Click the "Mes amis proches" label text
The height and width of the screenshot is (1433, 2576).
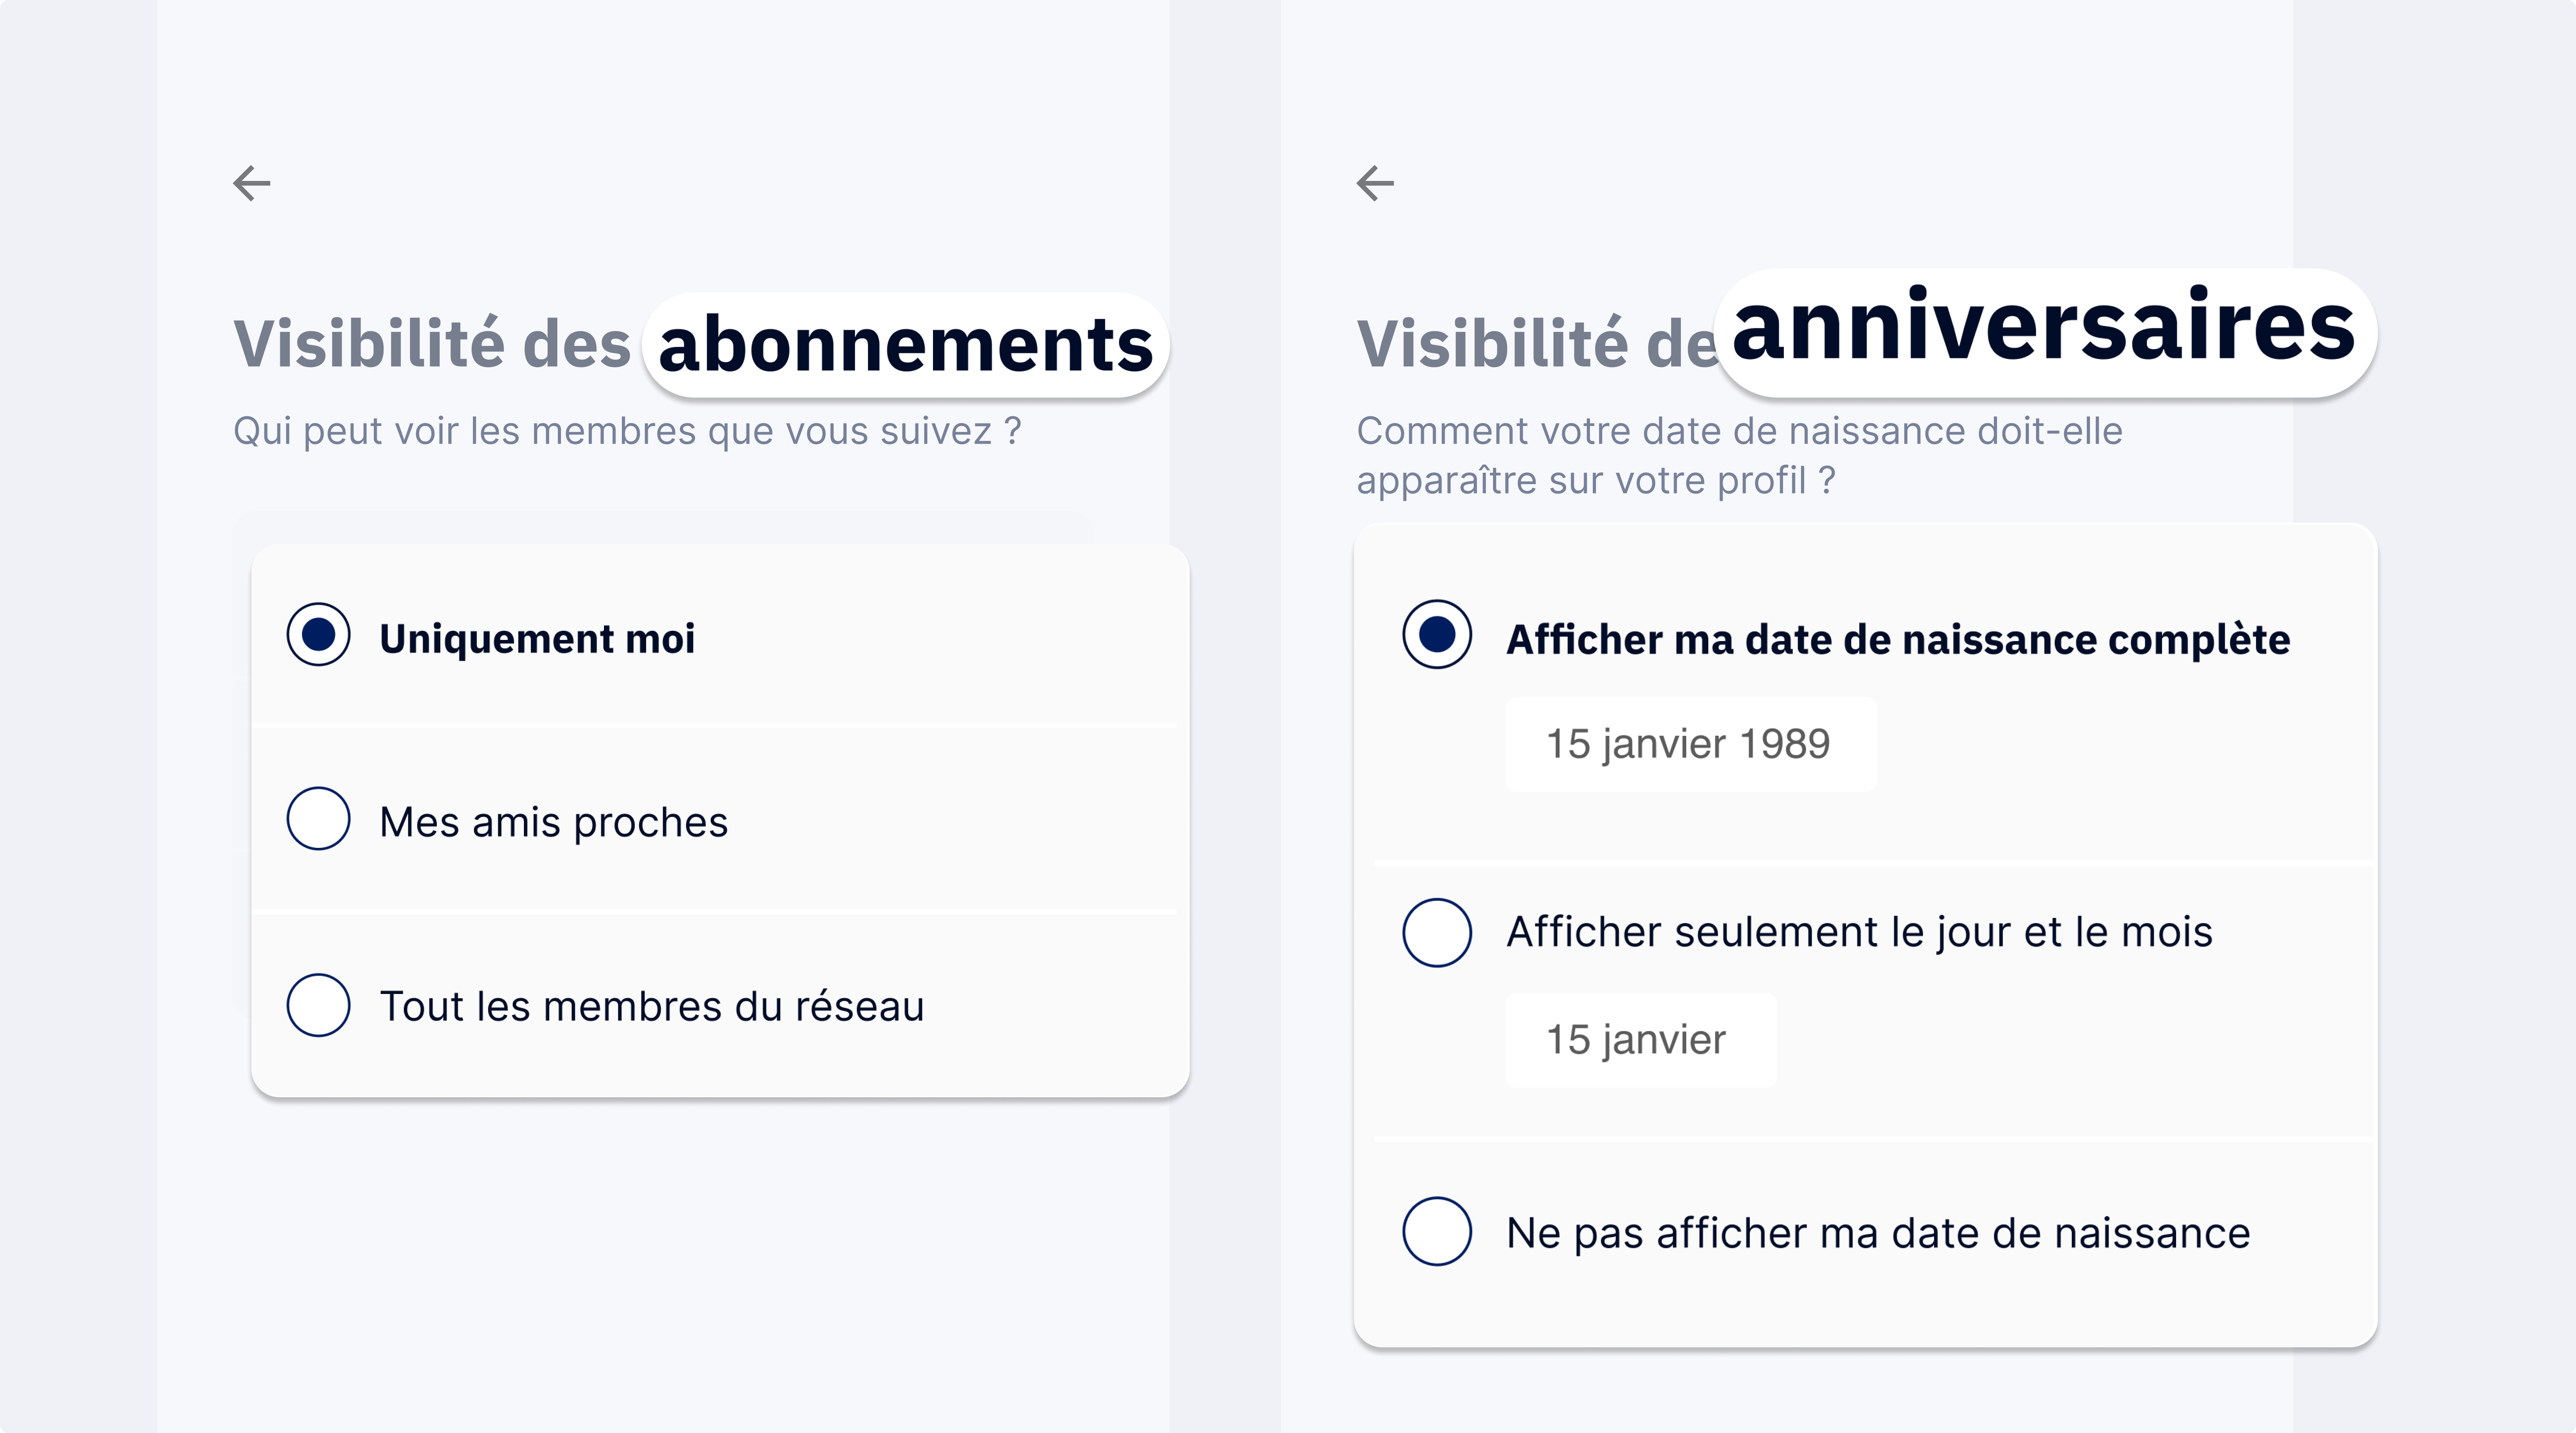(x=553, y=822)
